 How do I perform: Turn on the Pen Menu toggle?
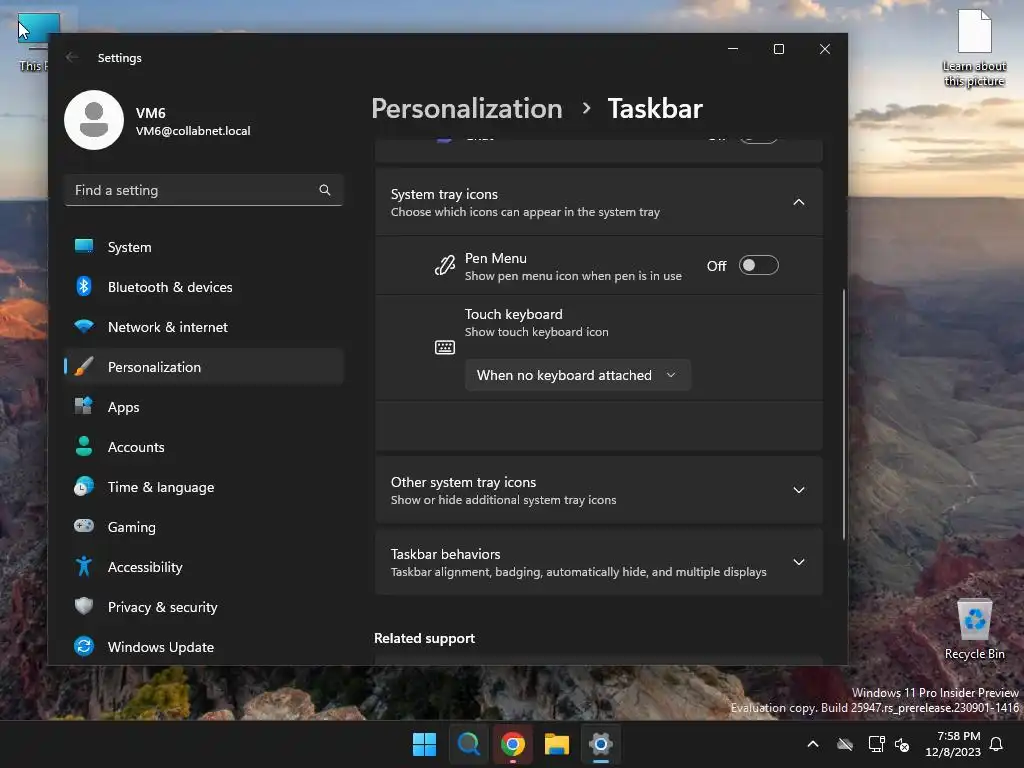758,265
